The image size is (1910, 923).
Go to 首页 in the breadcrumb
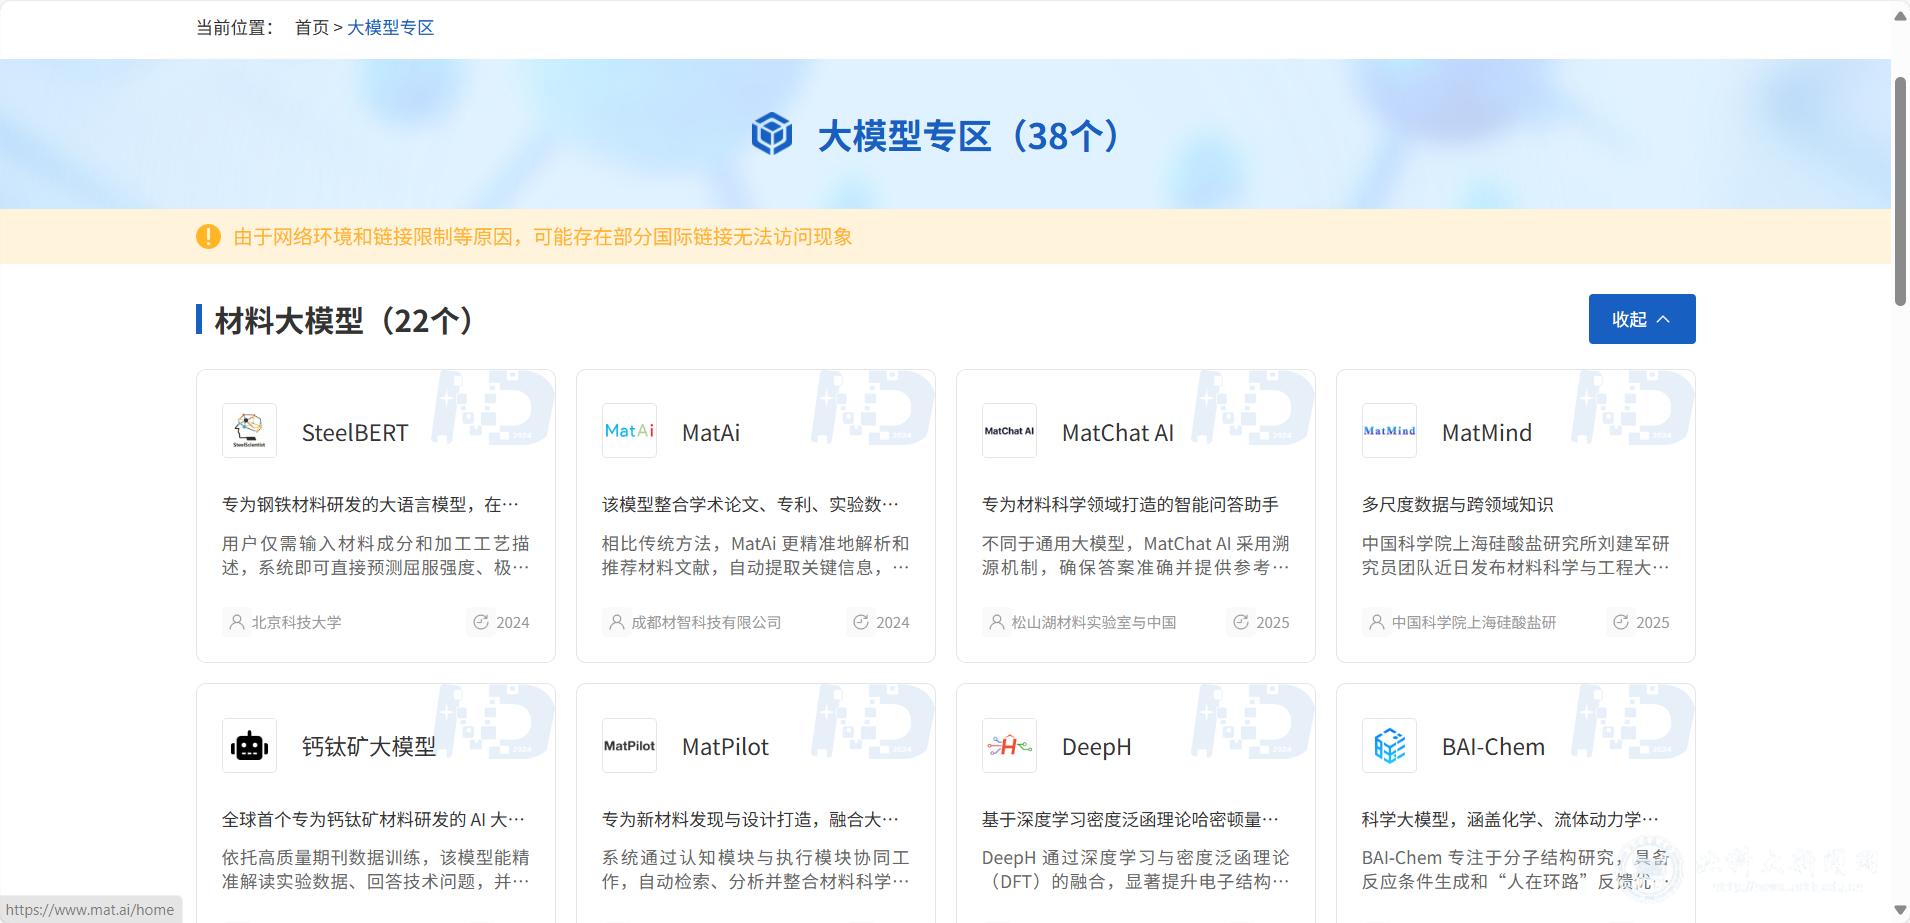pos(312,28)
